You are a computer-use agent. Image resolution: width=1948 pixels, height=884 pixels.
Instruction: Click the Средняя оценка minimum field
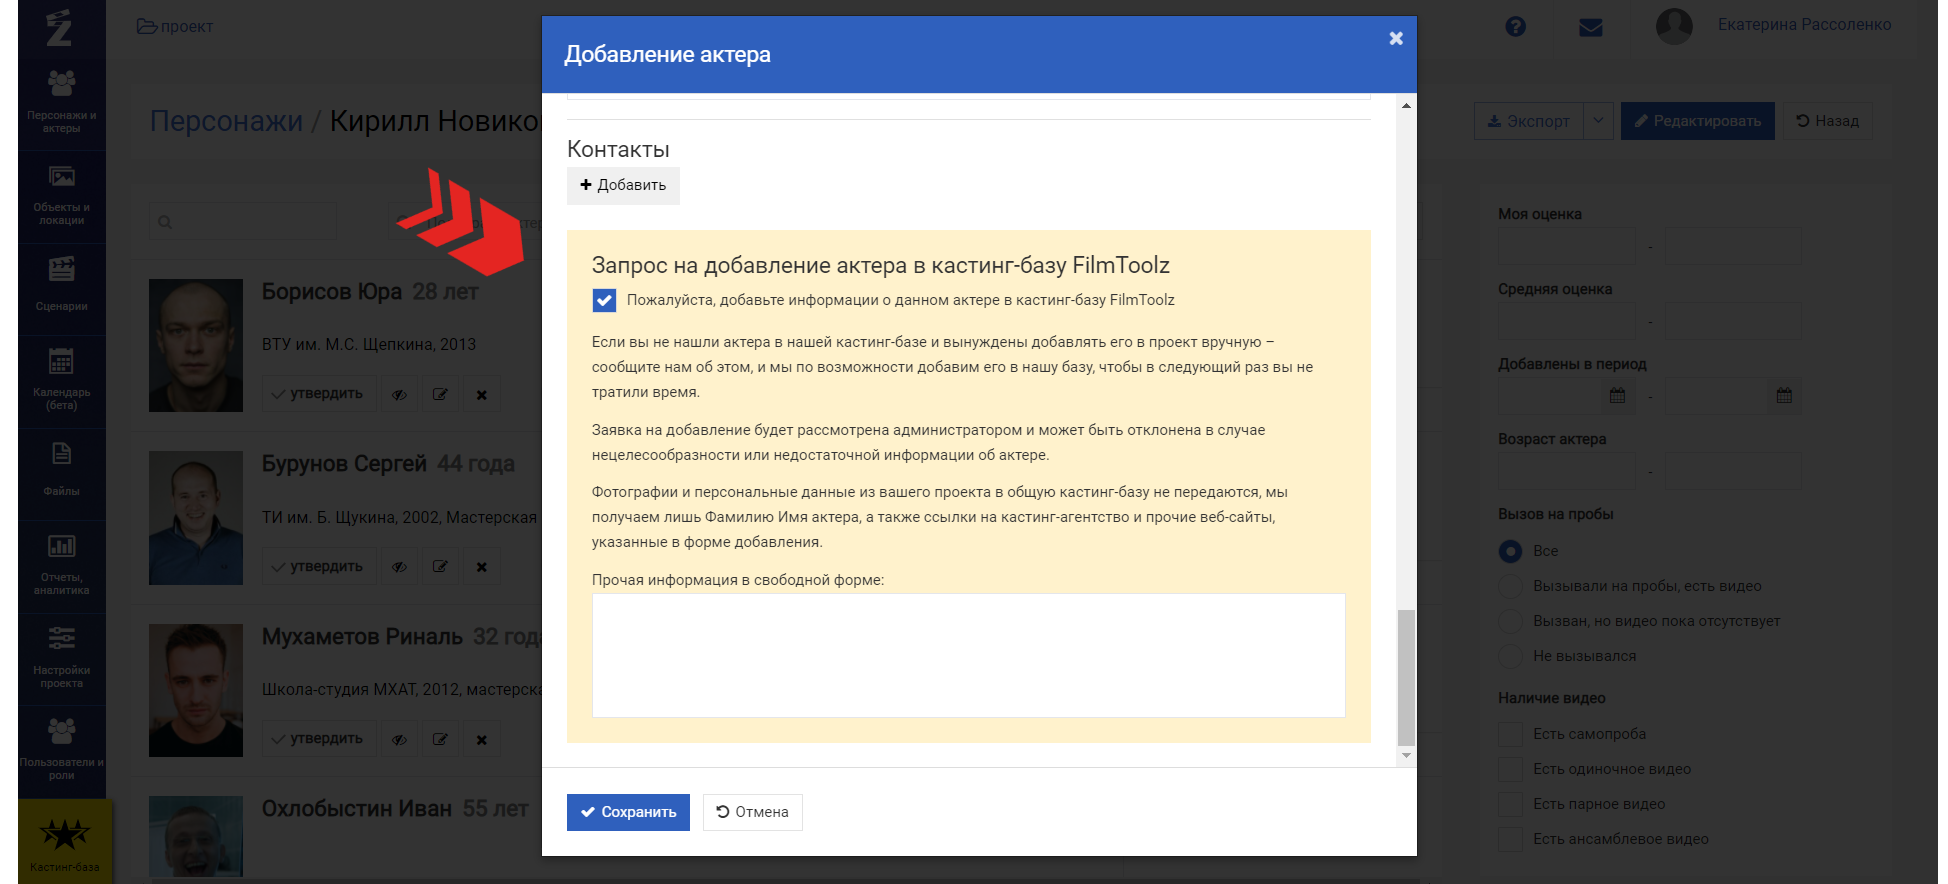point(1566,321)
